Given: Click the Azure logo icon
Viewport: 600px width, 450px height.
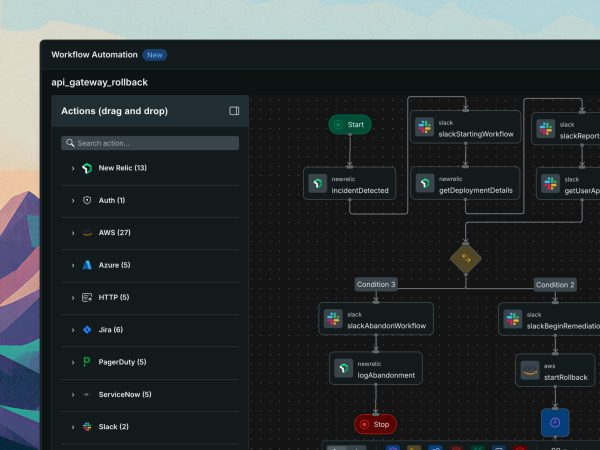Looking at the screenshot, I should [87, 265].
